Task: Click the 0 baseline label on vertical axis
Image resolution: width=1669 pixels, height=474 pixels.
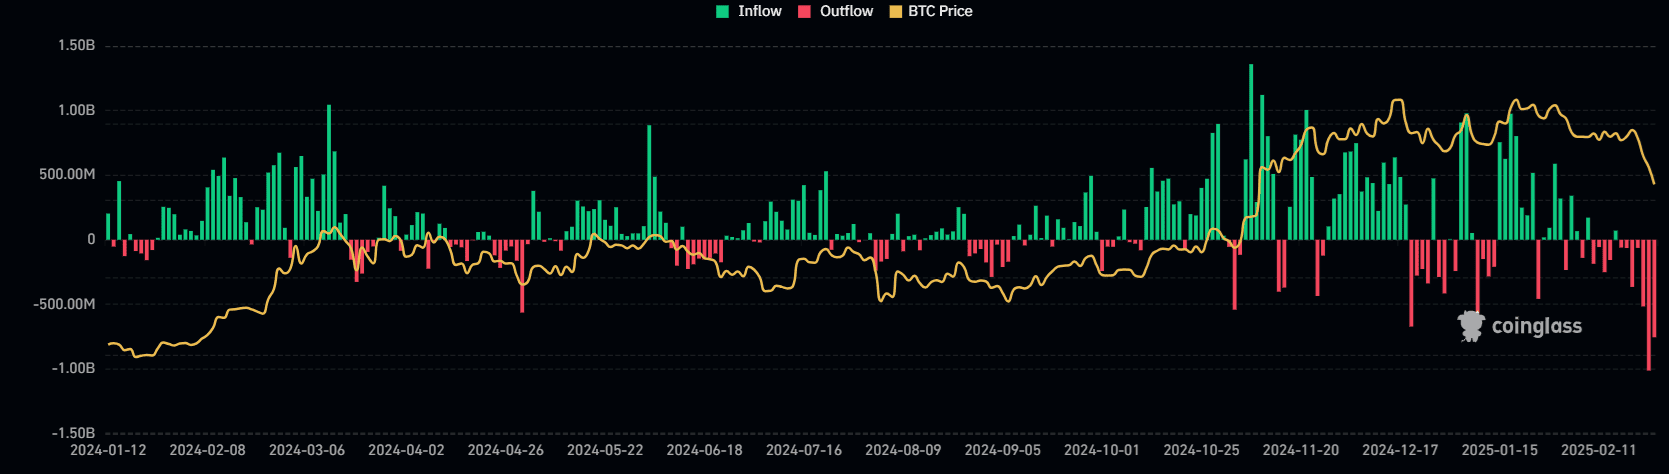Action: click(x=91, y=240)
